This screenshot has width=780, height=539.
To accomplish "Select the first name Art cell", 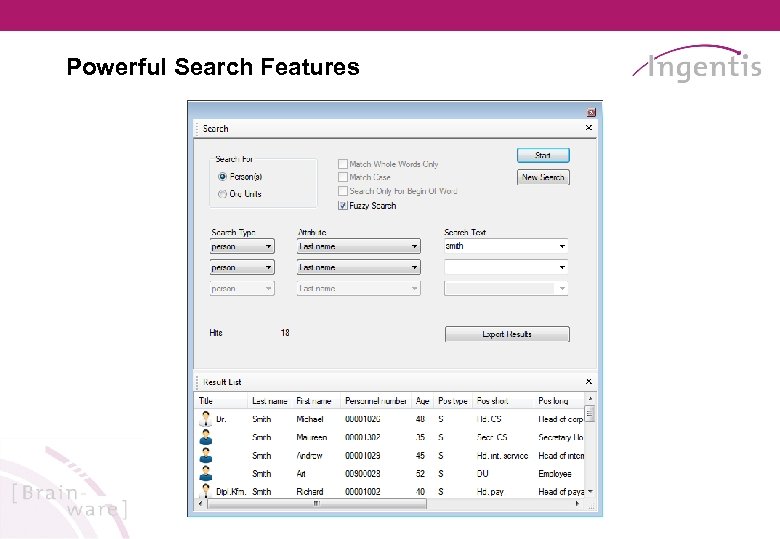I will click(x=301, y=474).
